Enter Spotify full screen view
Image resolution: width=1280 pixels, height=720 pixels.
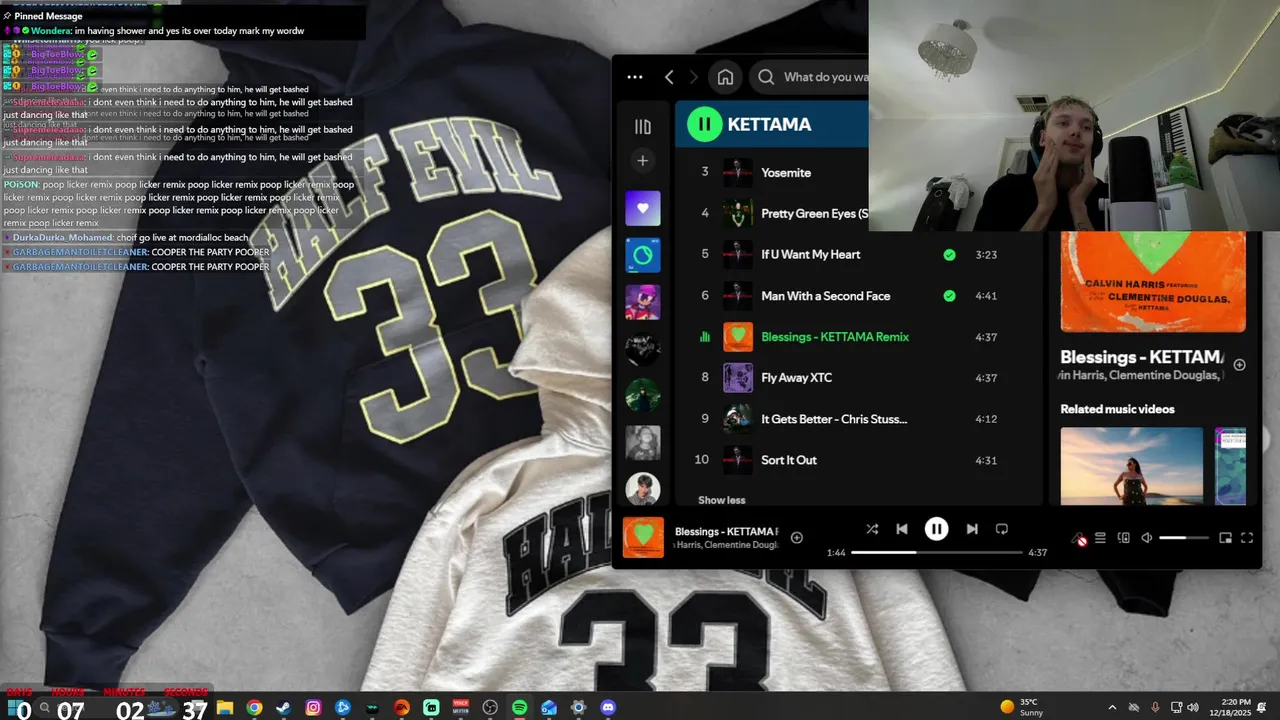tap(1247, 538)
